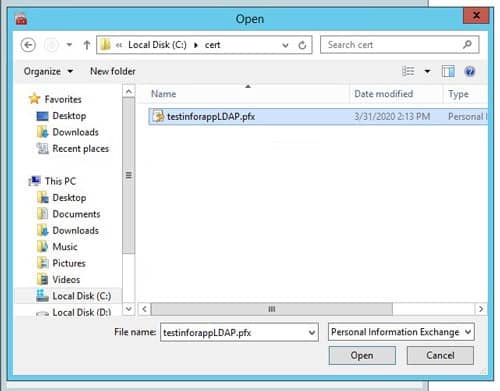Select Local Disk (D:) in navigation pane
This screenshot has width=500, height=391.
(x=82, y=312)
